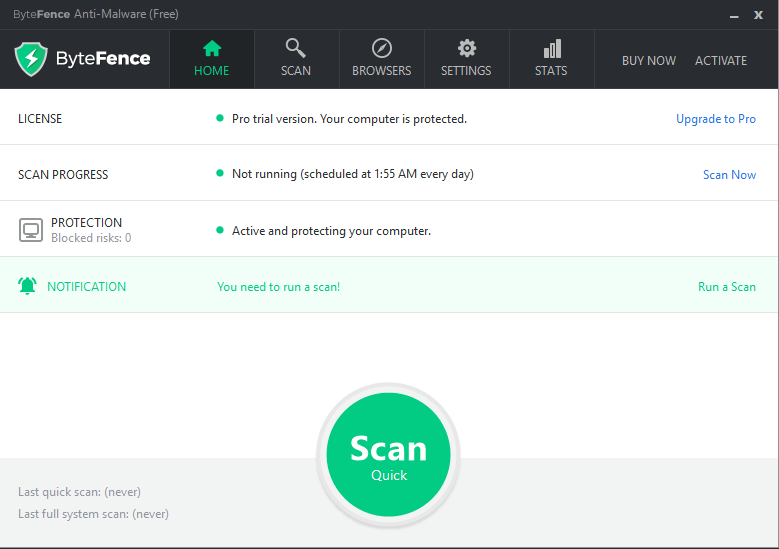
Task: Click the green dot beside license status
Action: point(220,118)
